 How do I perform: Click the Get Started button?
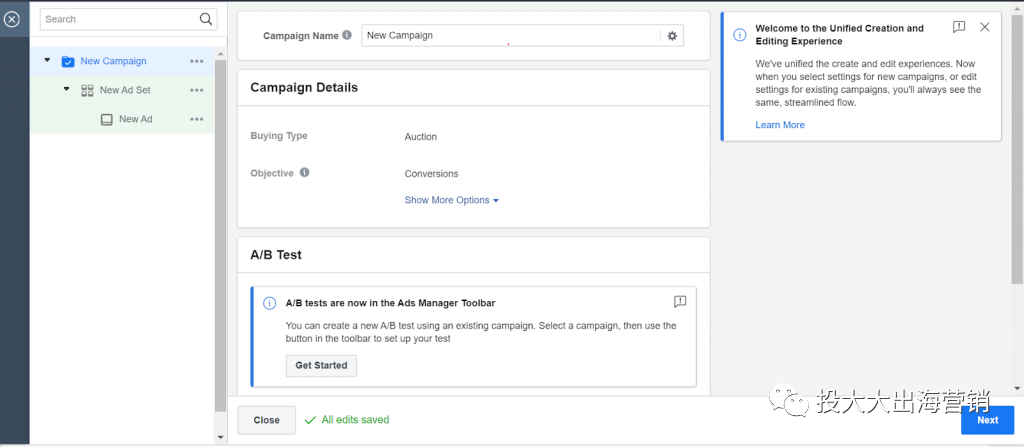pos(321,365)
